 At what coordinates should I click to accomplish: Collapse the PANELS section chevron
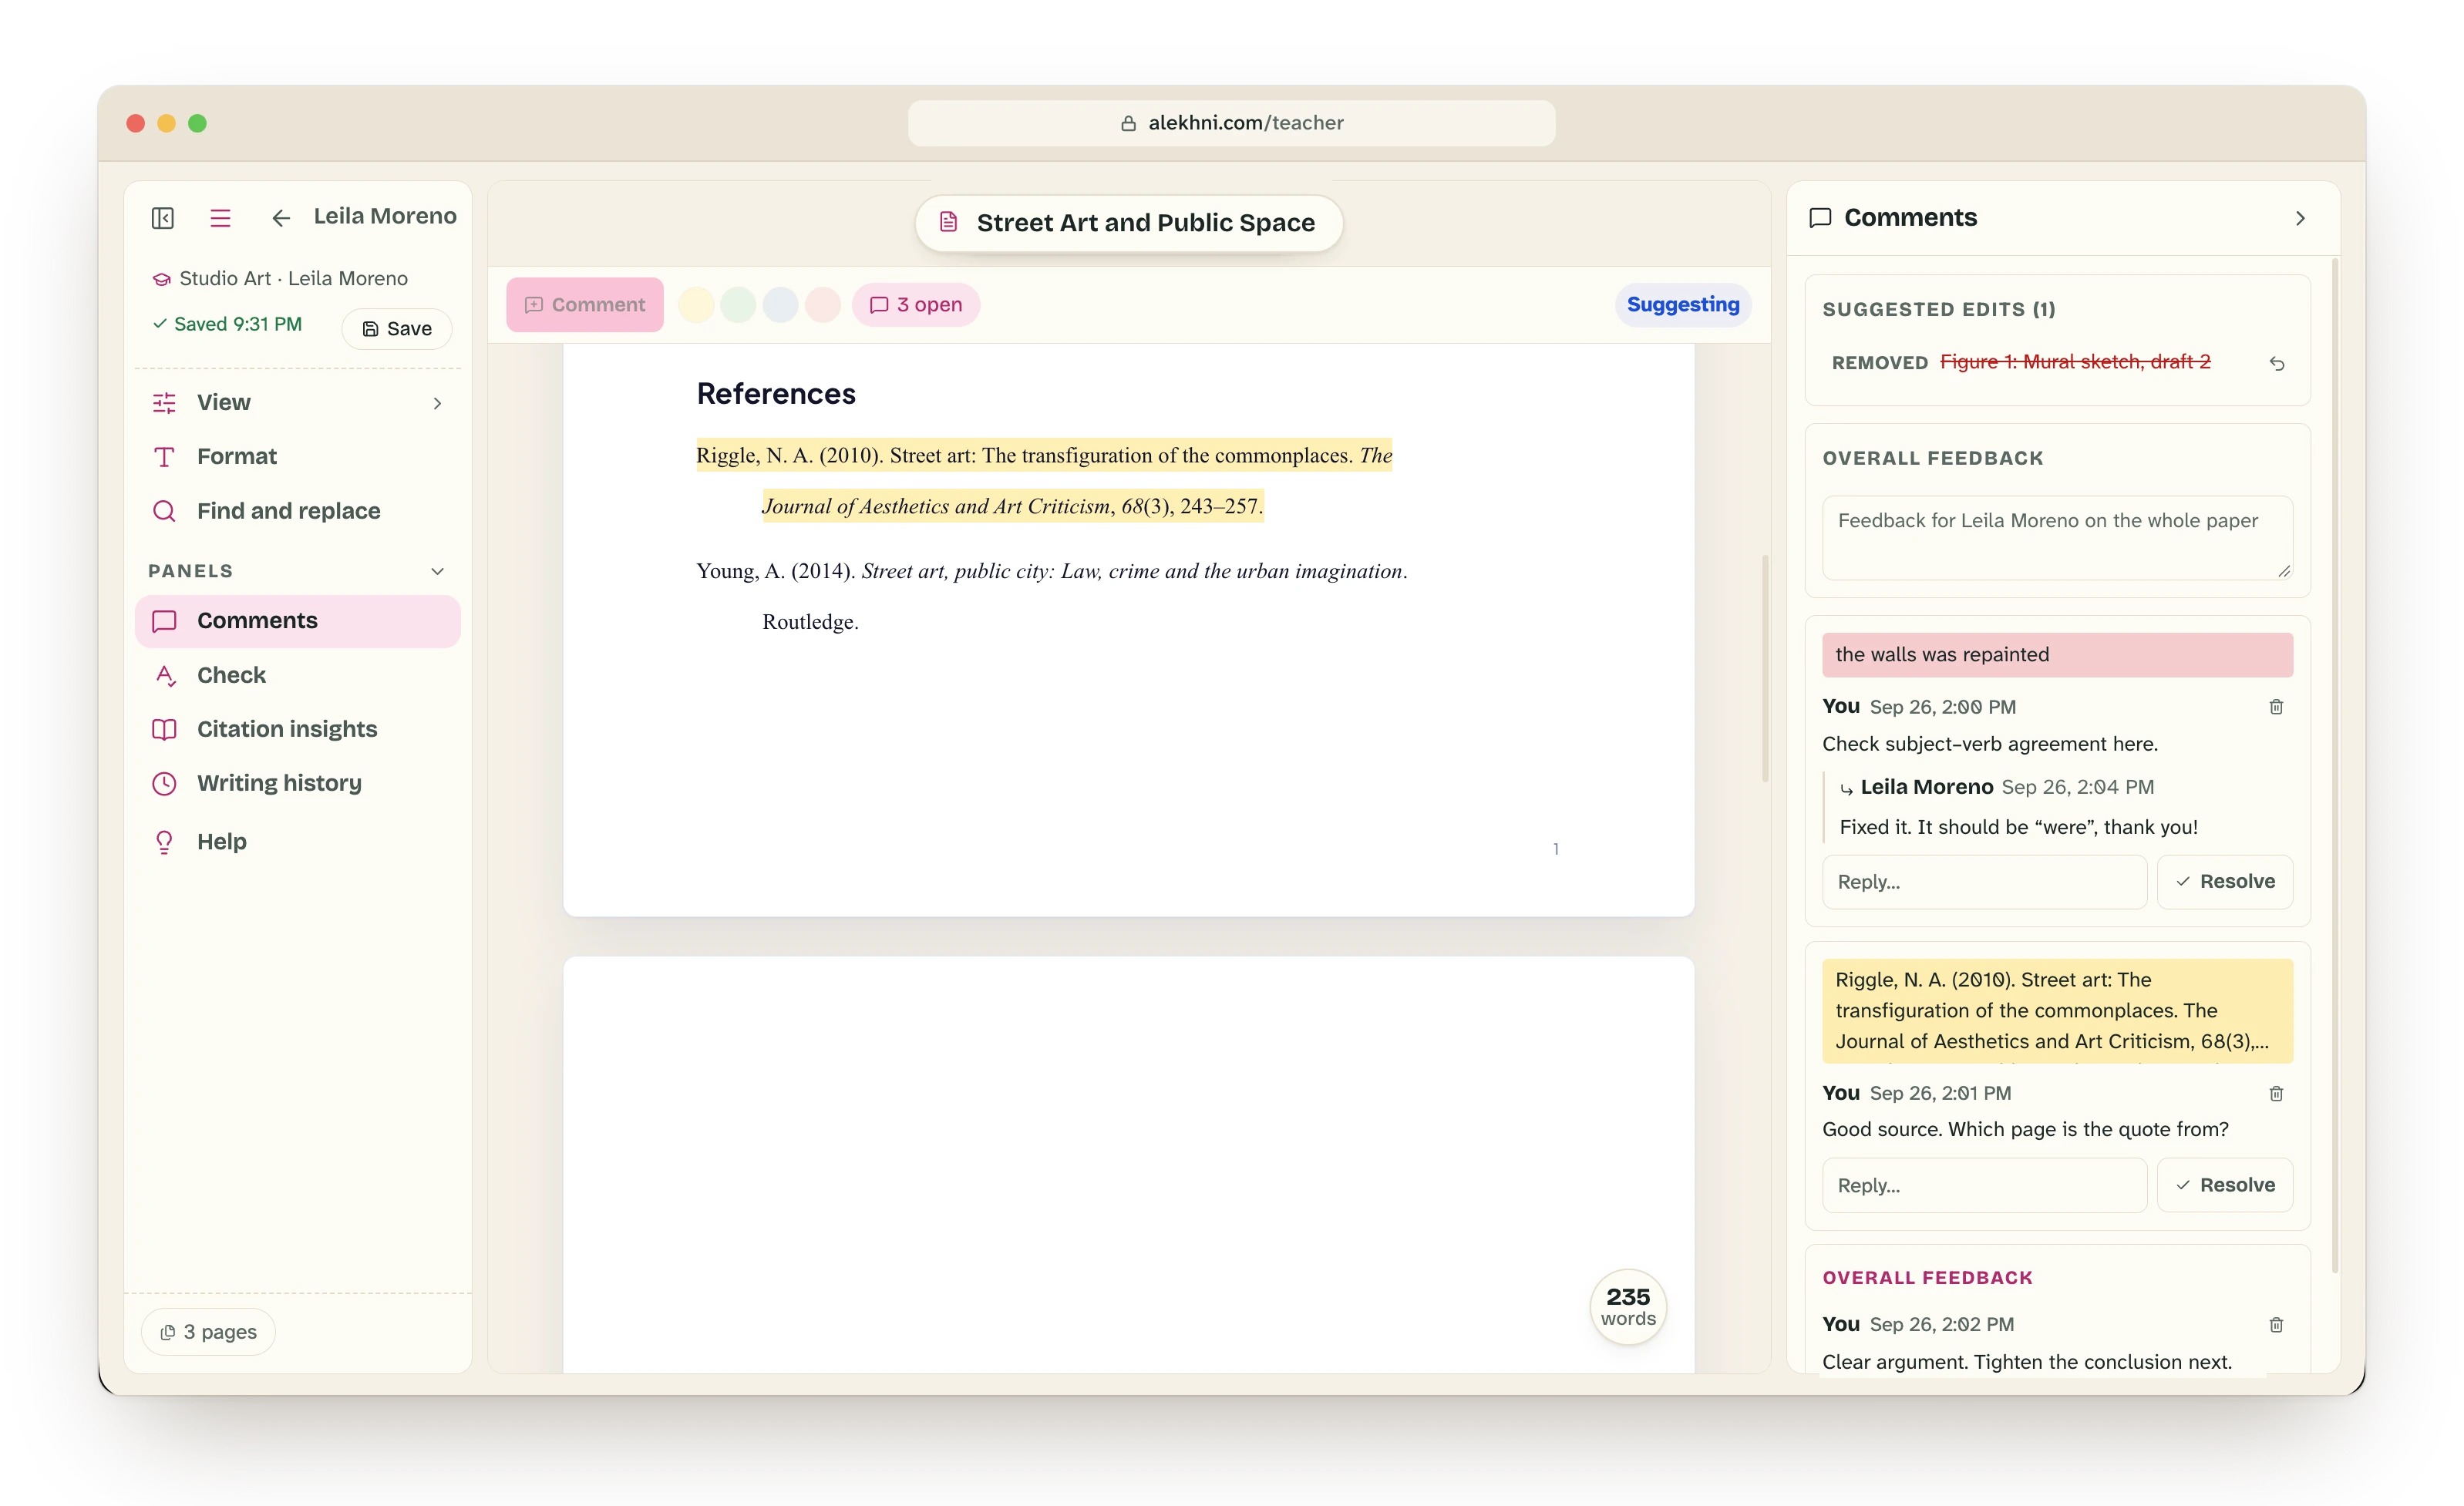pos(437,571)
